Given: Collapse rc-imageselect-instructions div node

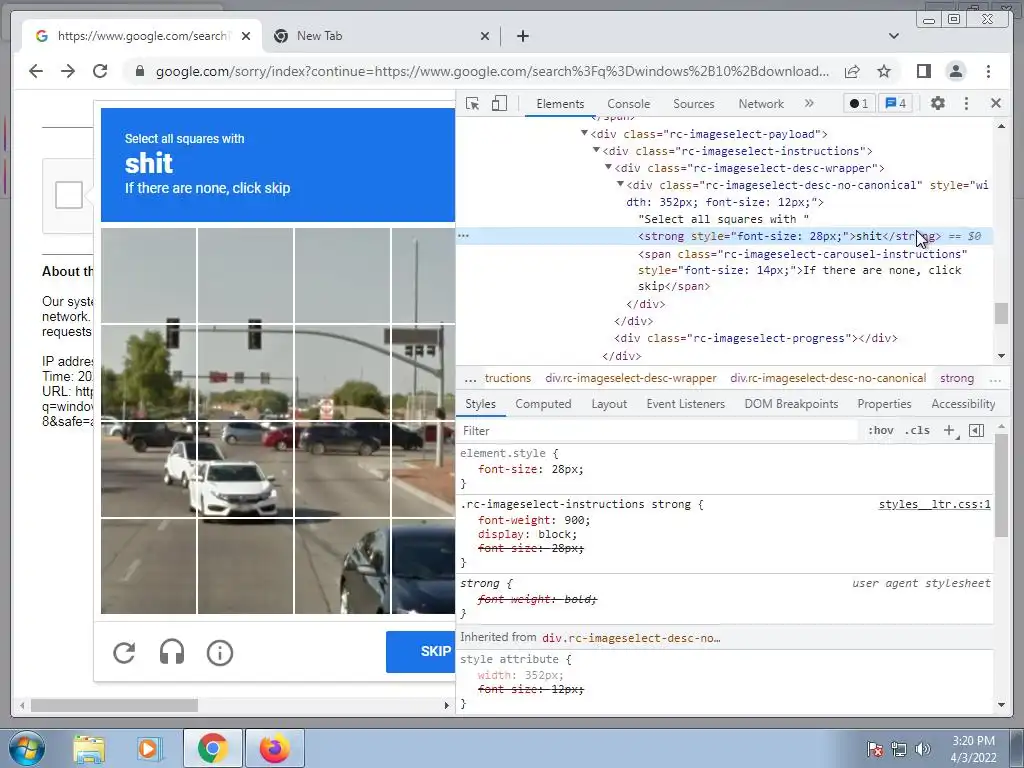Looking at the screenshot, I should [596, 150].
